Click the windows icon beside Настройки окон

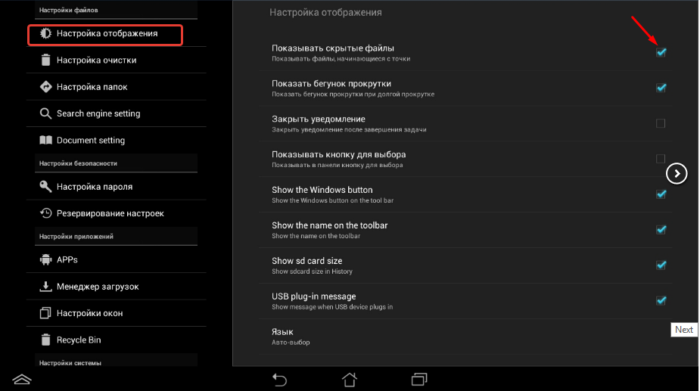(46, 313)
